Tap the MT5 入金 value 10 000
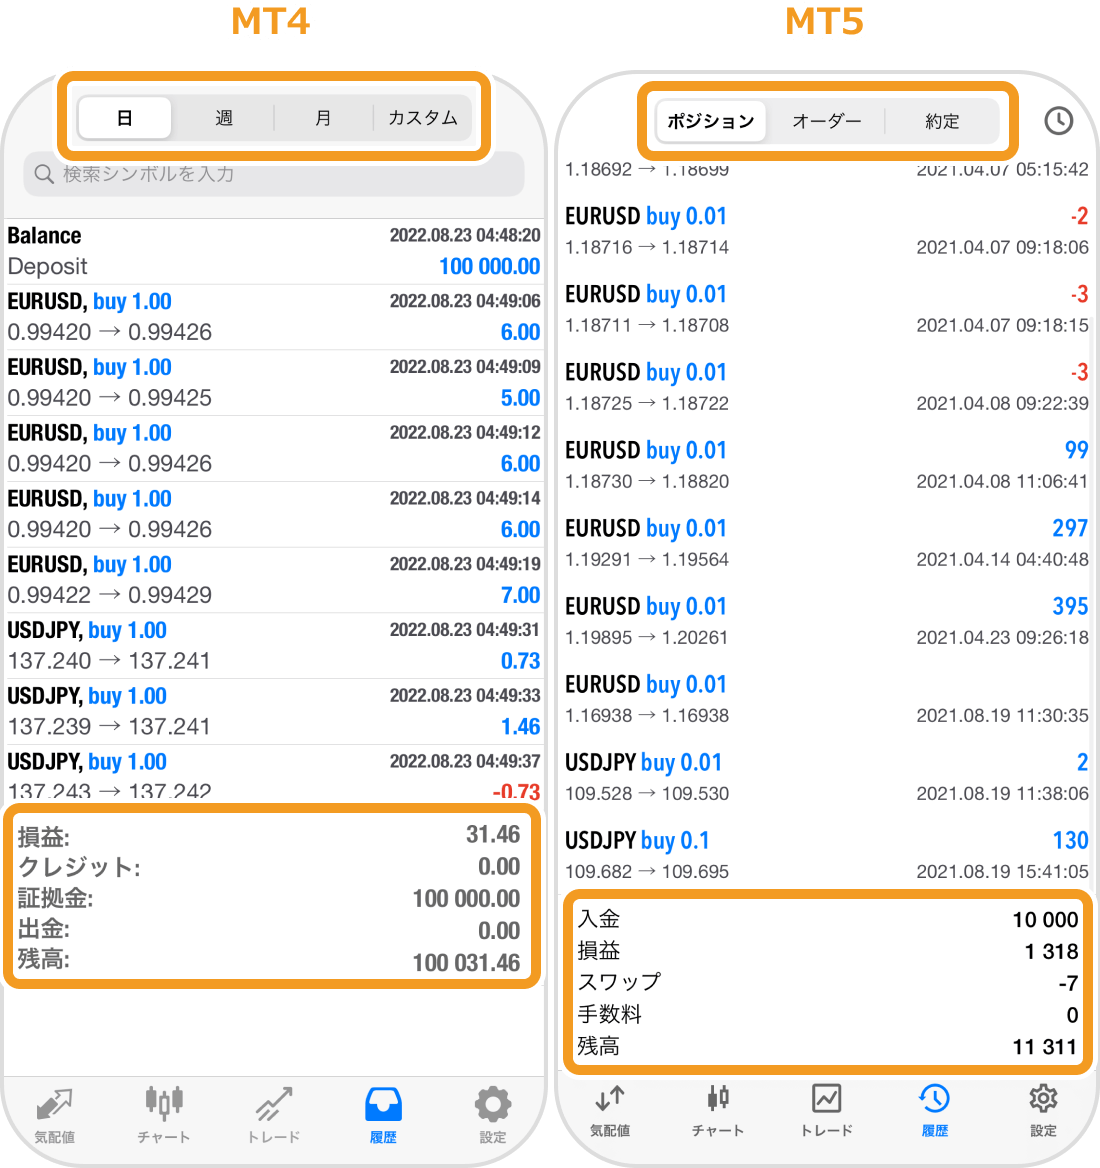This screenshot has height=1168, width=1100. point(1045,919)
